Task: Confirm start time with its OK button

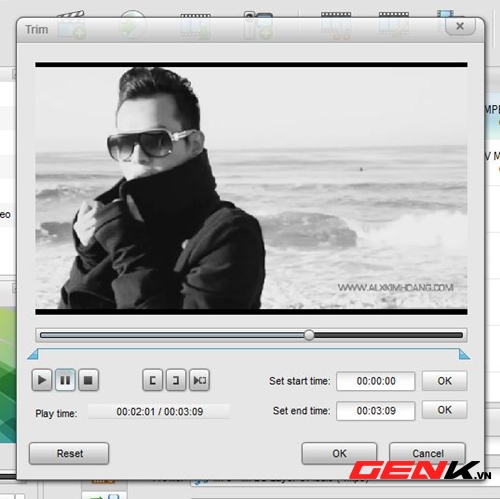Action: click(x=444, y=381)
